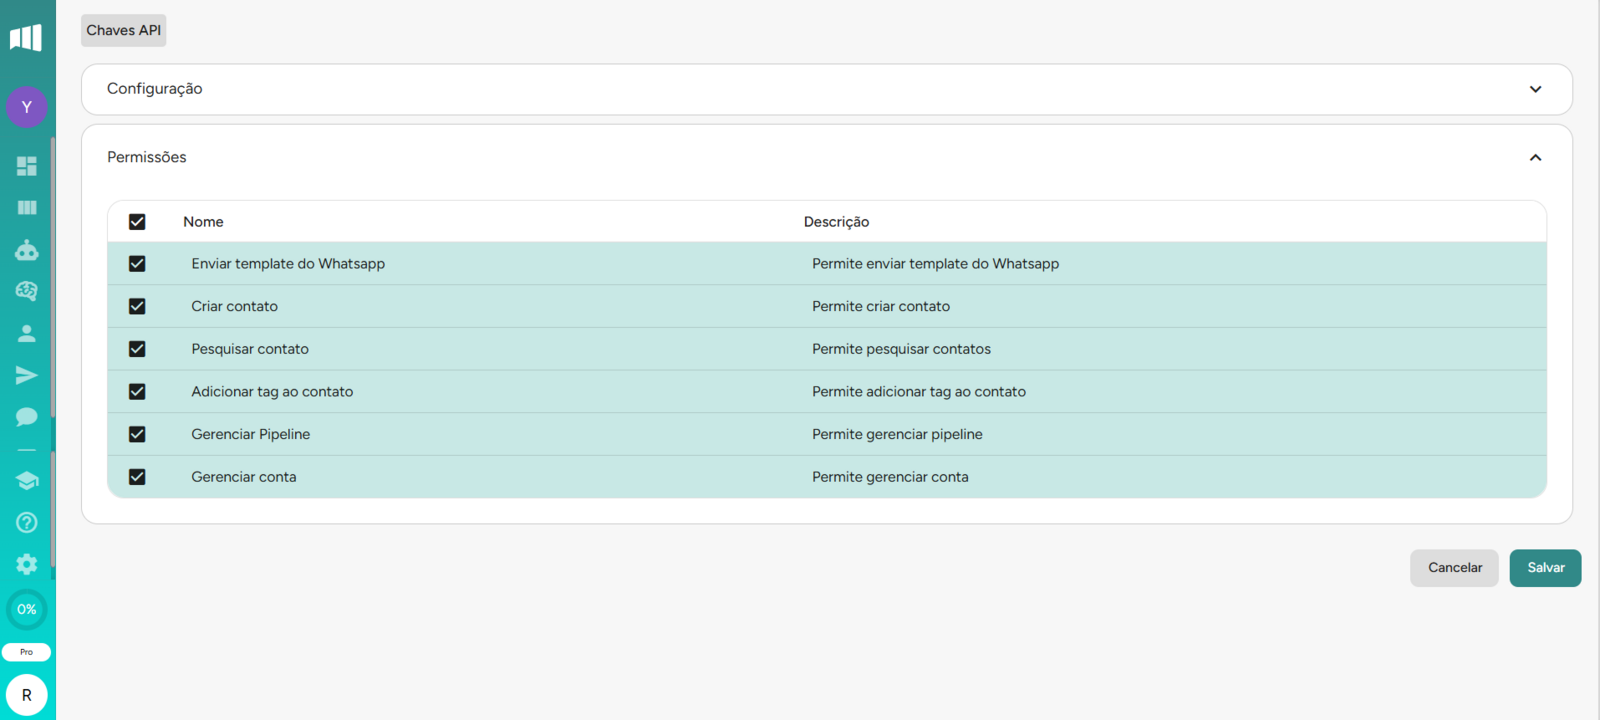Uncheck the select-all checkbox in header
The image size is (1600, 720).
coord(137,222)
